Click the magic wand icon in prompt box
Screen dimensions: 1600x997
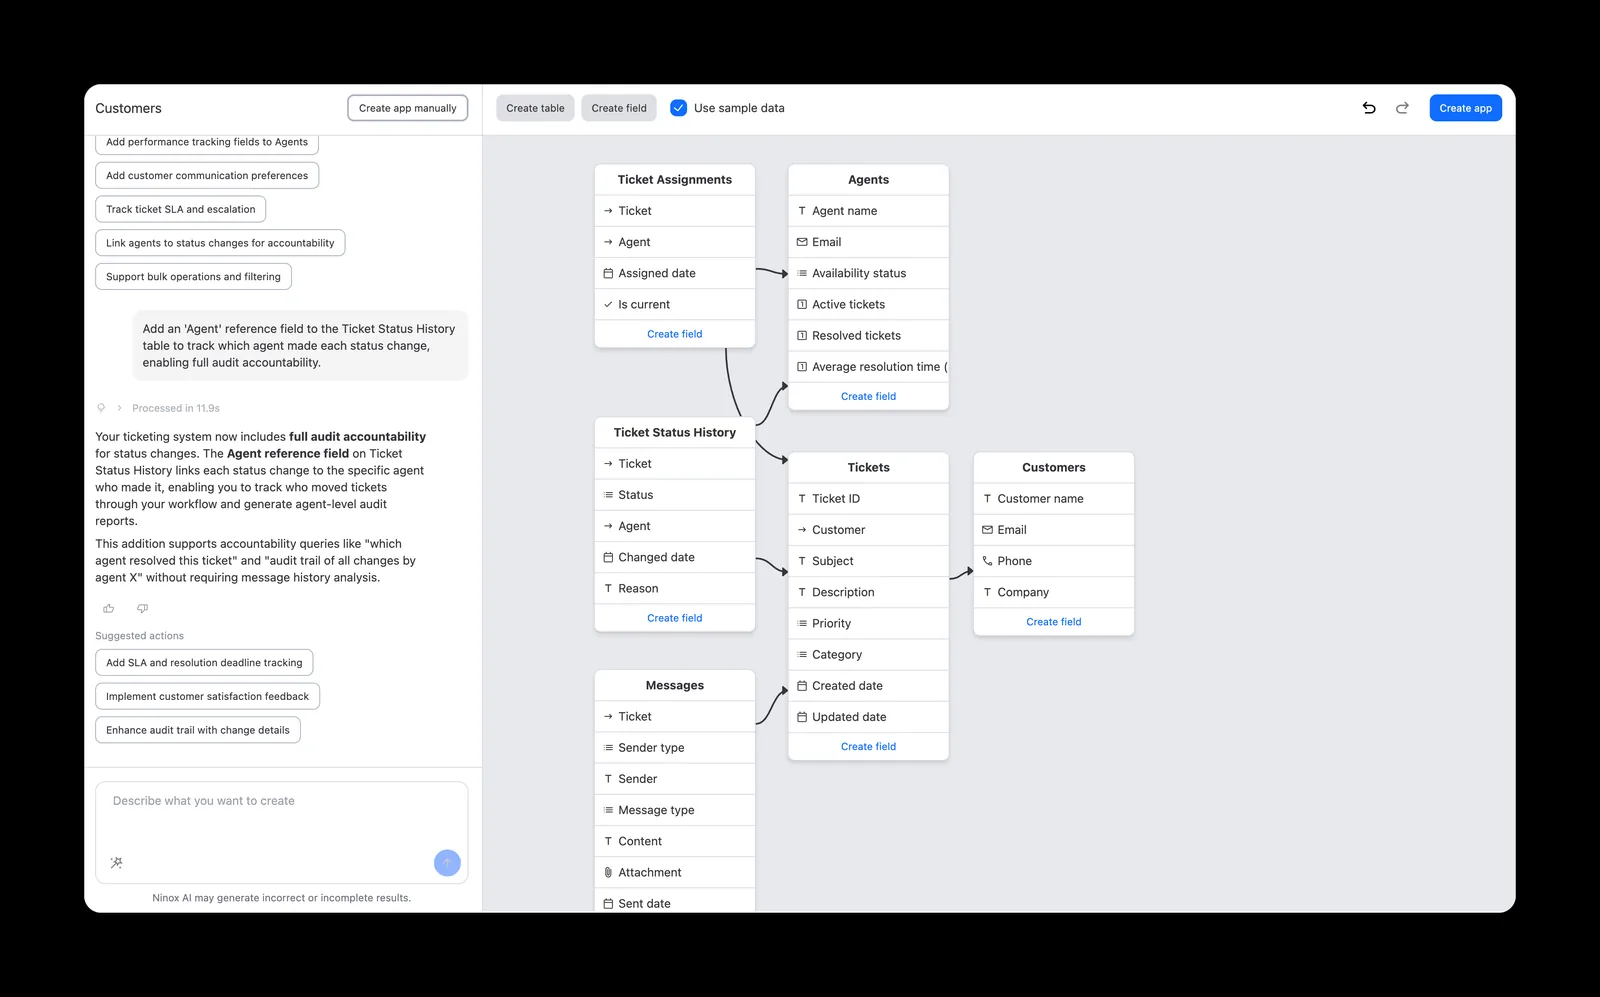117,862
